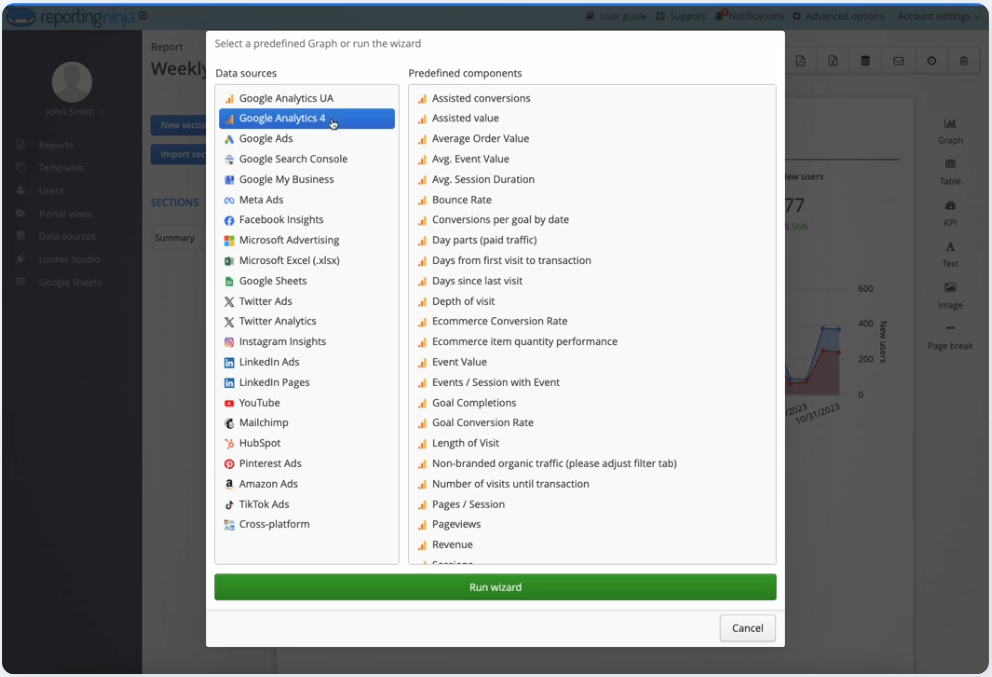Choose Amazon Ads data source
The width and height of the screenshot is (992, 677).
pos(307,483)
